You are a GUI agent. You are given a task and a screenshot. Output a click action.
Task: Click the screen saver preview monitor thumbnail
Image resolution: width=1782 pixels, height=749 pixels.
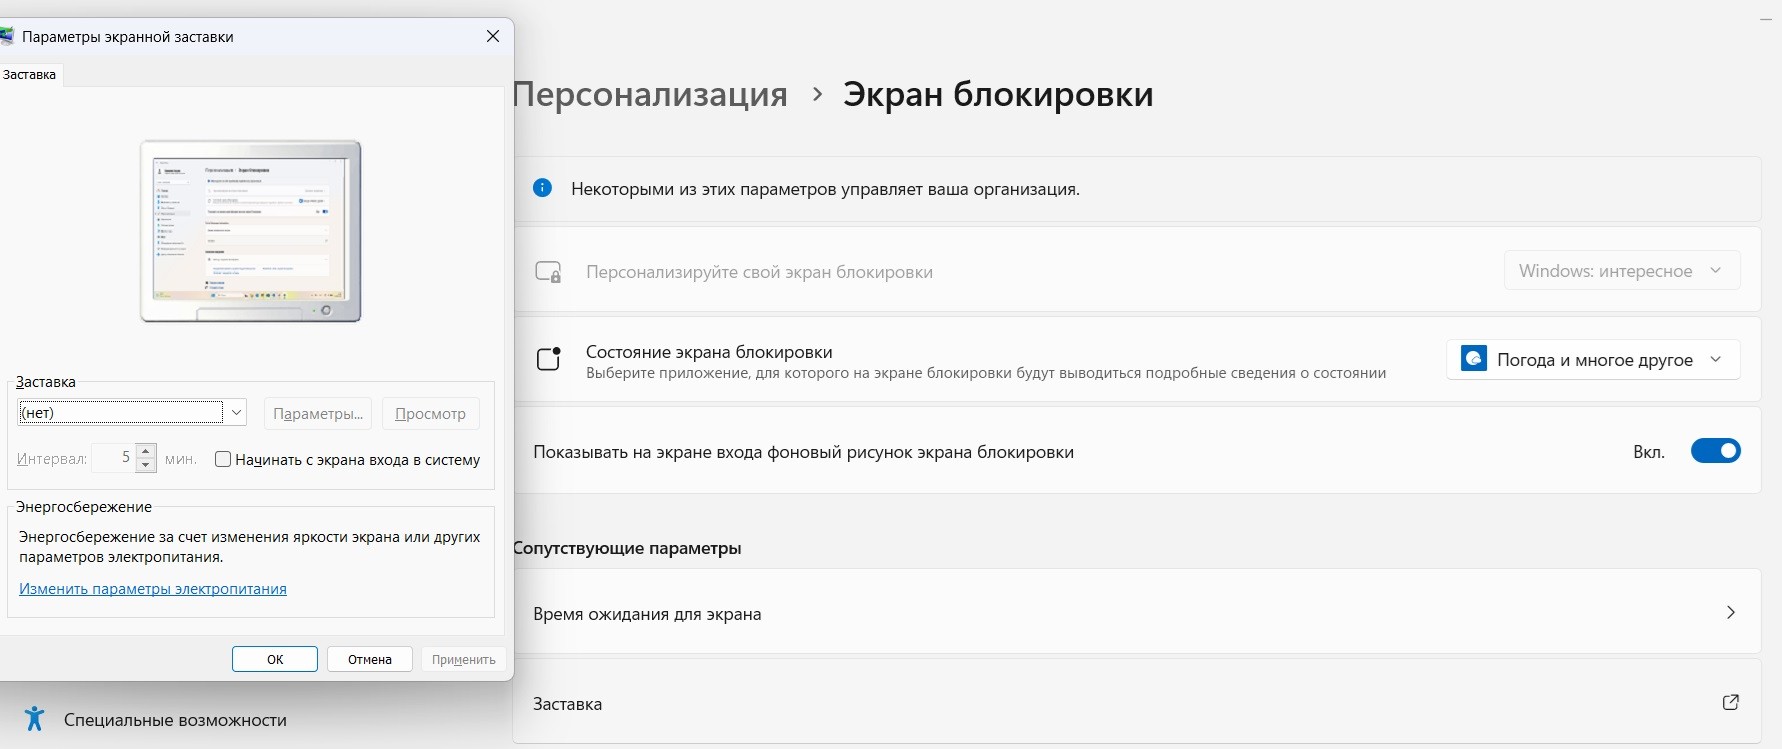250,231
